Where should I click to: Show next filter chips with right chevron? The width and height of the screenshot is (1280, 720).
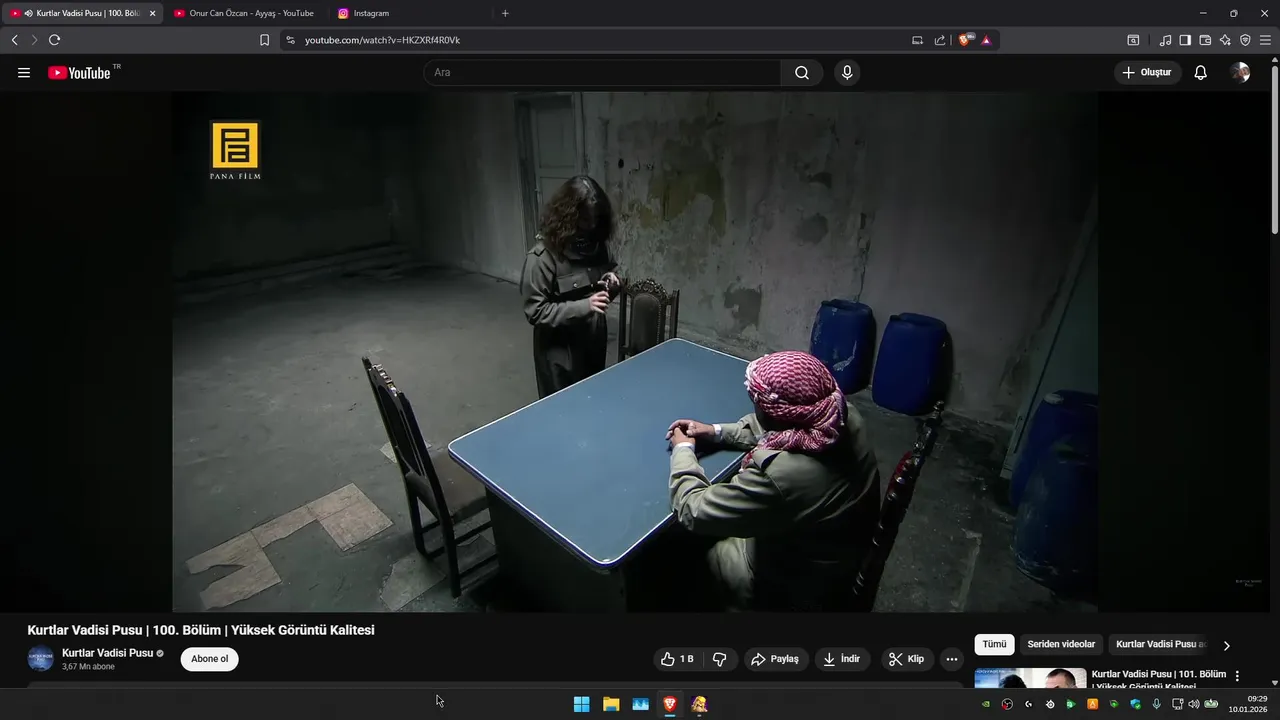[1226, 645]
